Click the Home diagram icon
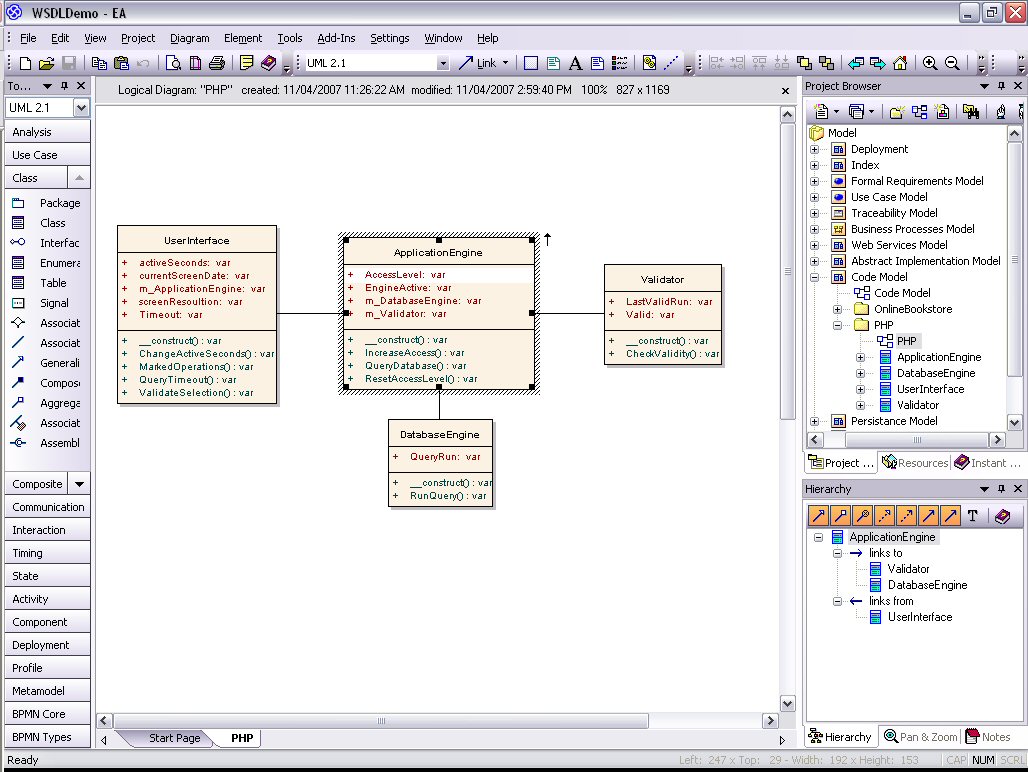Viewport: 1028px width, 772px height. pos(900,63)
